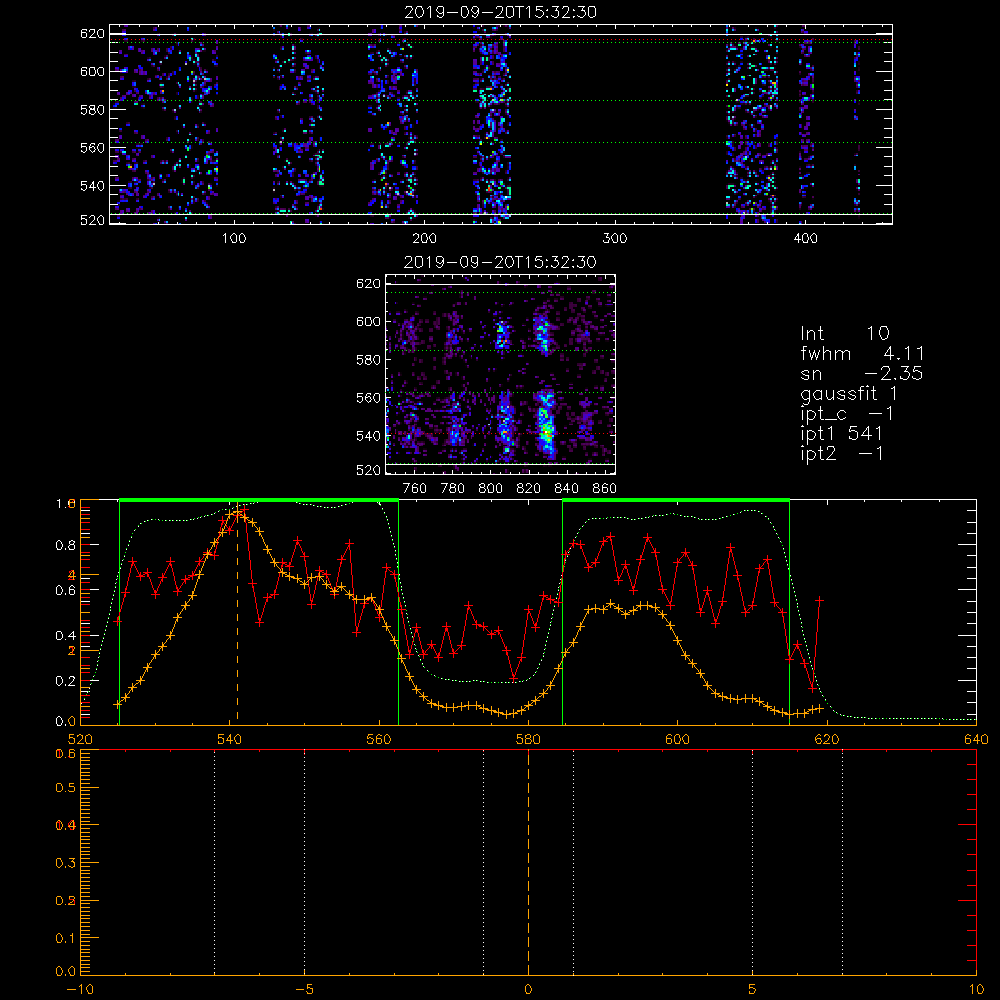Select the "sn -2.35" readout
Screen dimensions: 1000x1000
[x=861, y=373]
